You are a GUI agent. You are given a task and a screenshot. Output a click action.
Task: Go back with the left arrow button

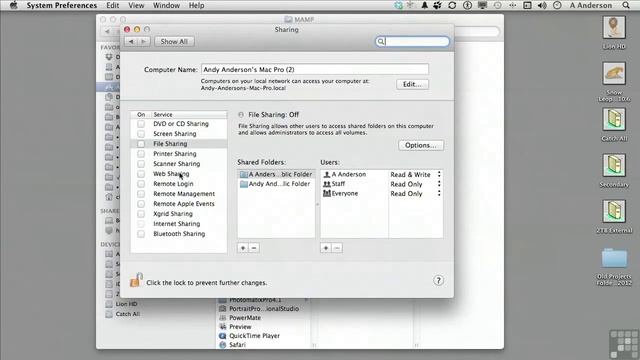click(x=131, y=42)
